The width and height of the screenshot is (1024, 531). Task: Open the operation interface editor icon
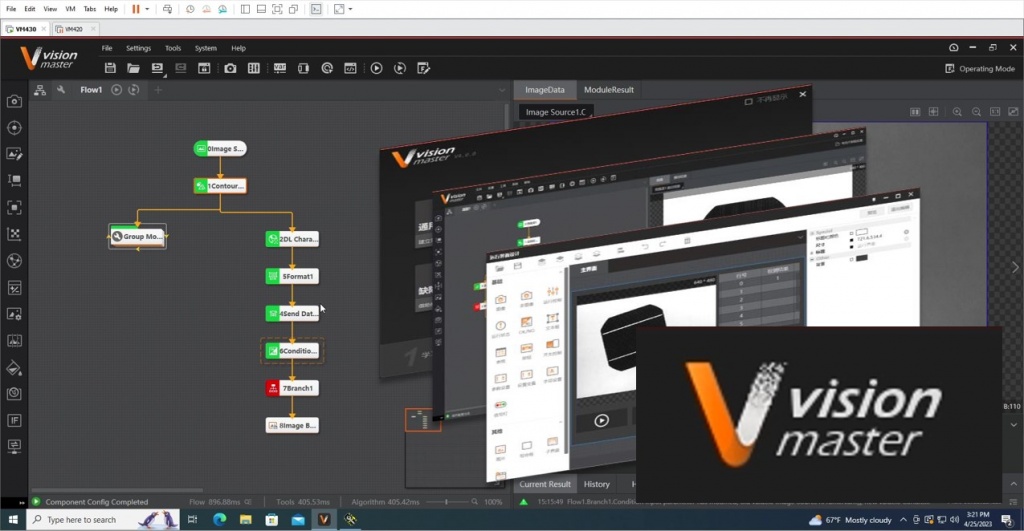pos(423,68)
